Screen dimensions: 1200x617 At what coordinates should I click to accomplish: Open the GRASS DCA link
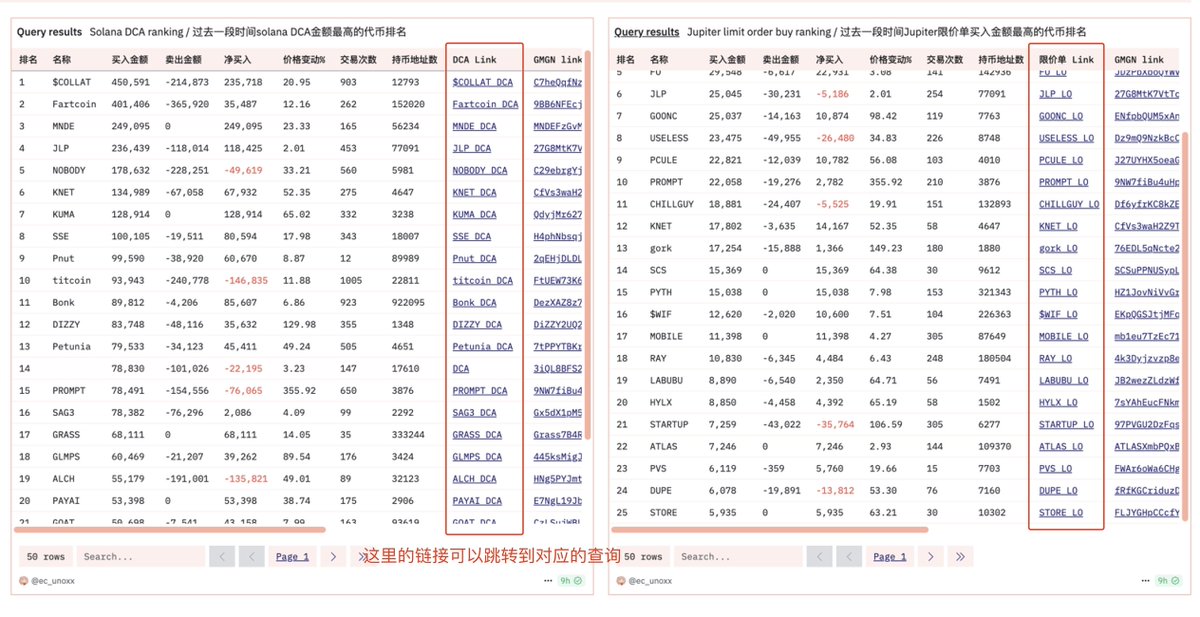[x=477, y=434]
